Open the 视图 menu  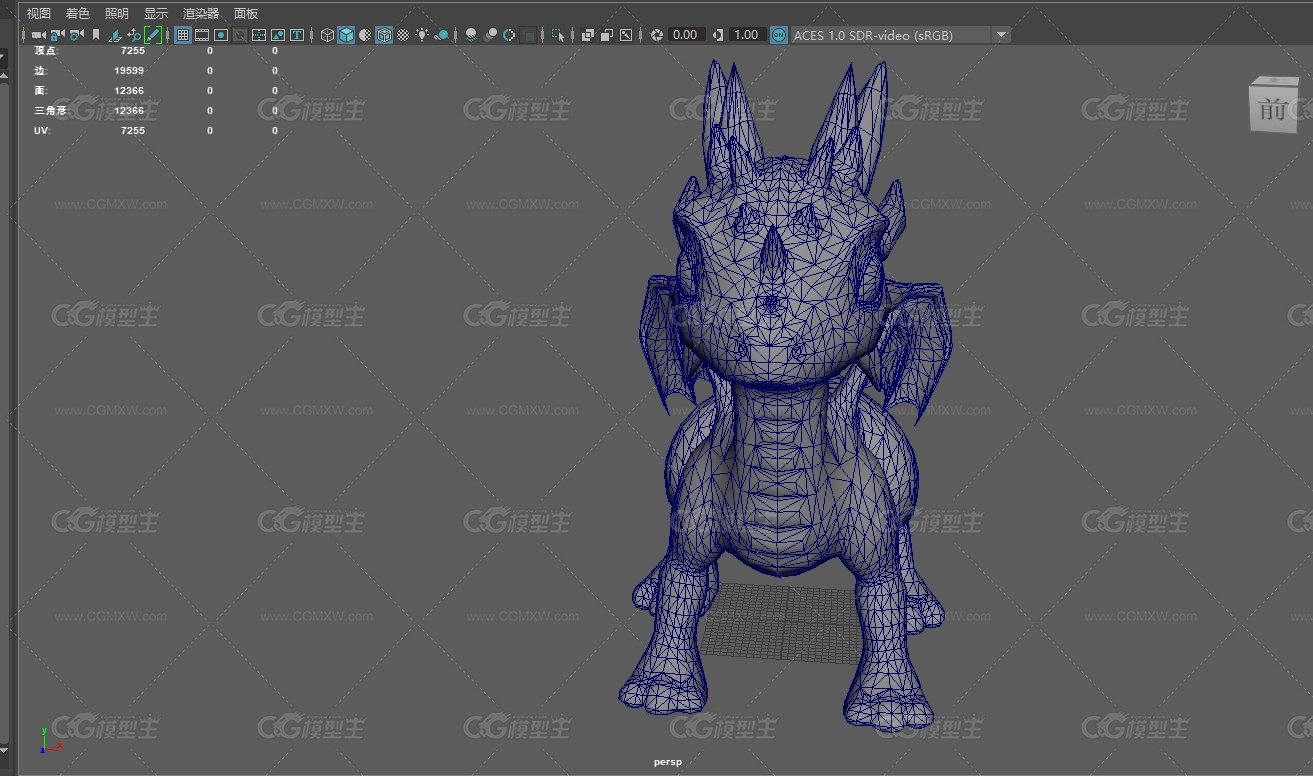tap(39, 13)
